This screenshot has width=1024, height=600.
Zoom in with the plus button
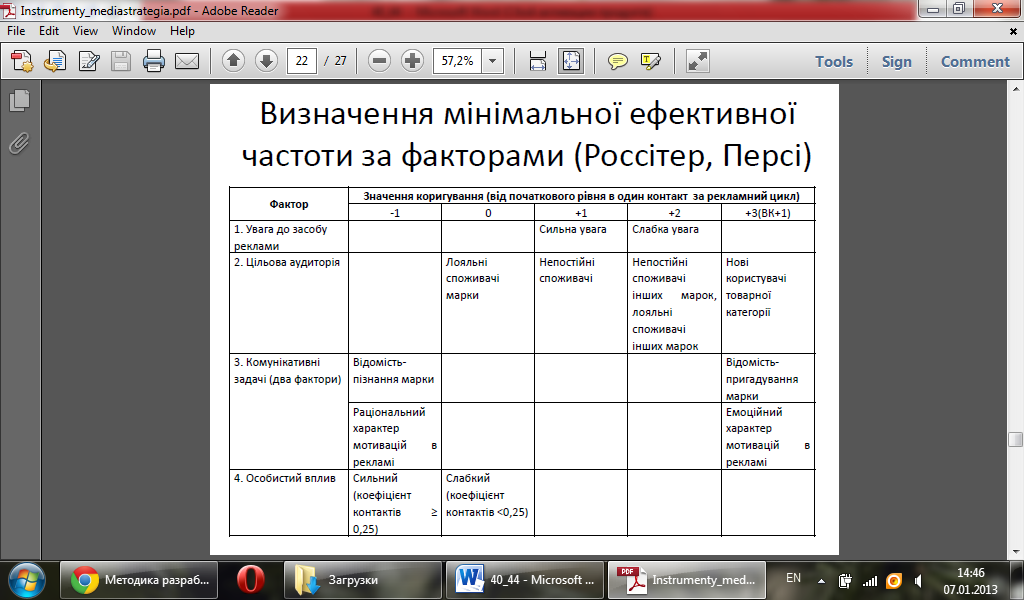click(412, 61)
